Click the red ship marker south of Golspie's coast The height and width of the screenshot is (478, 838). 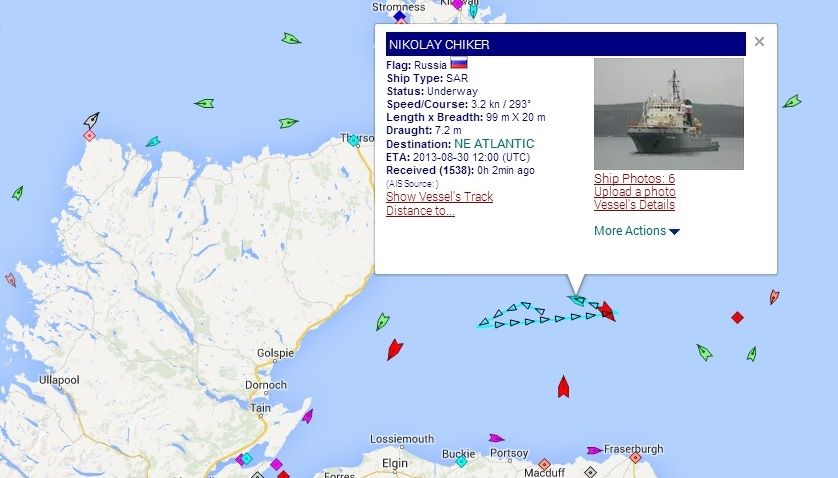[x=394, y=349]
